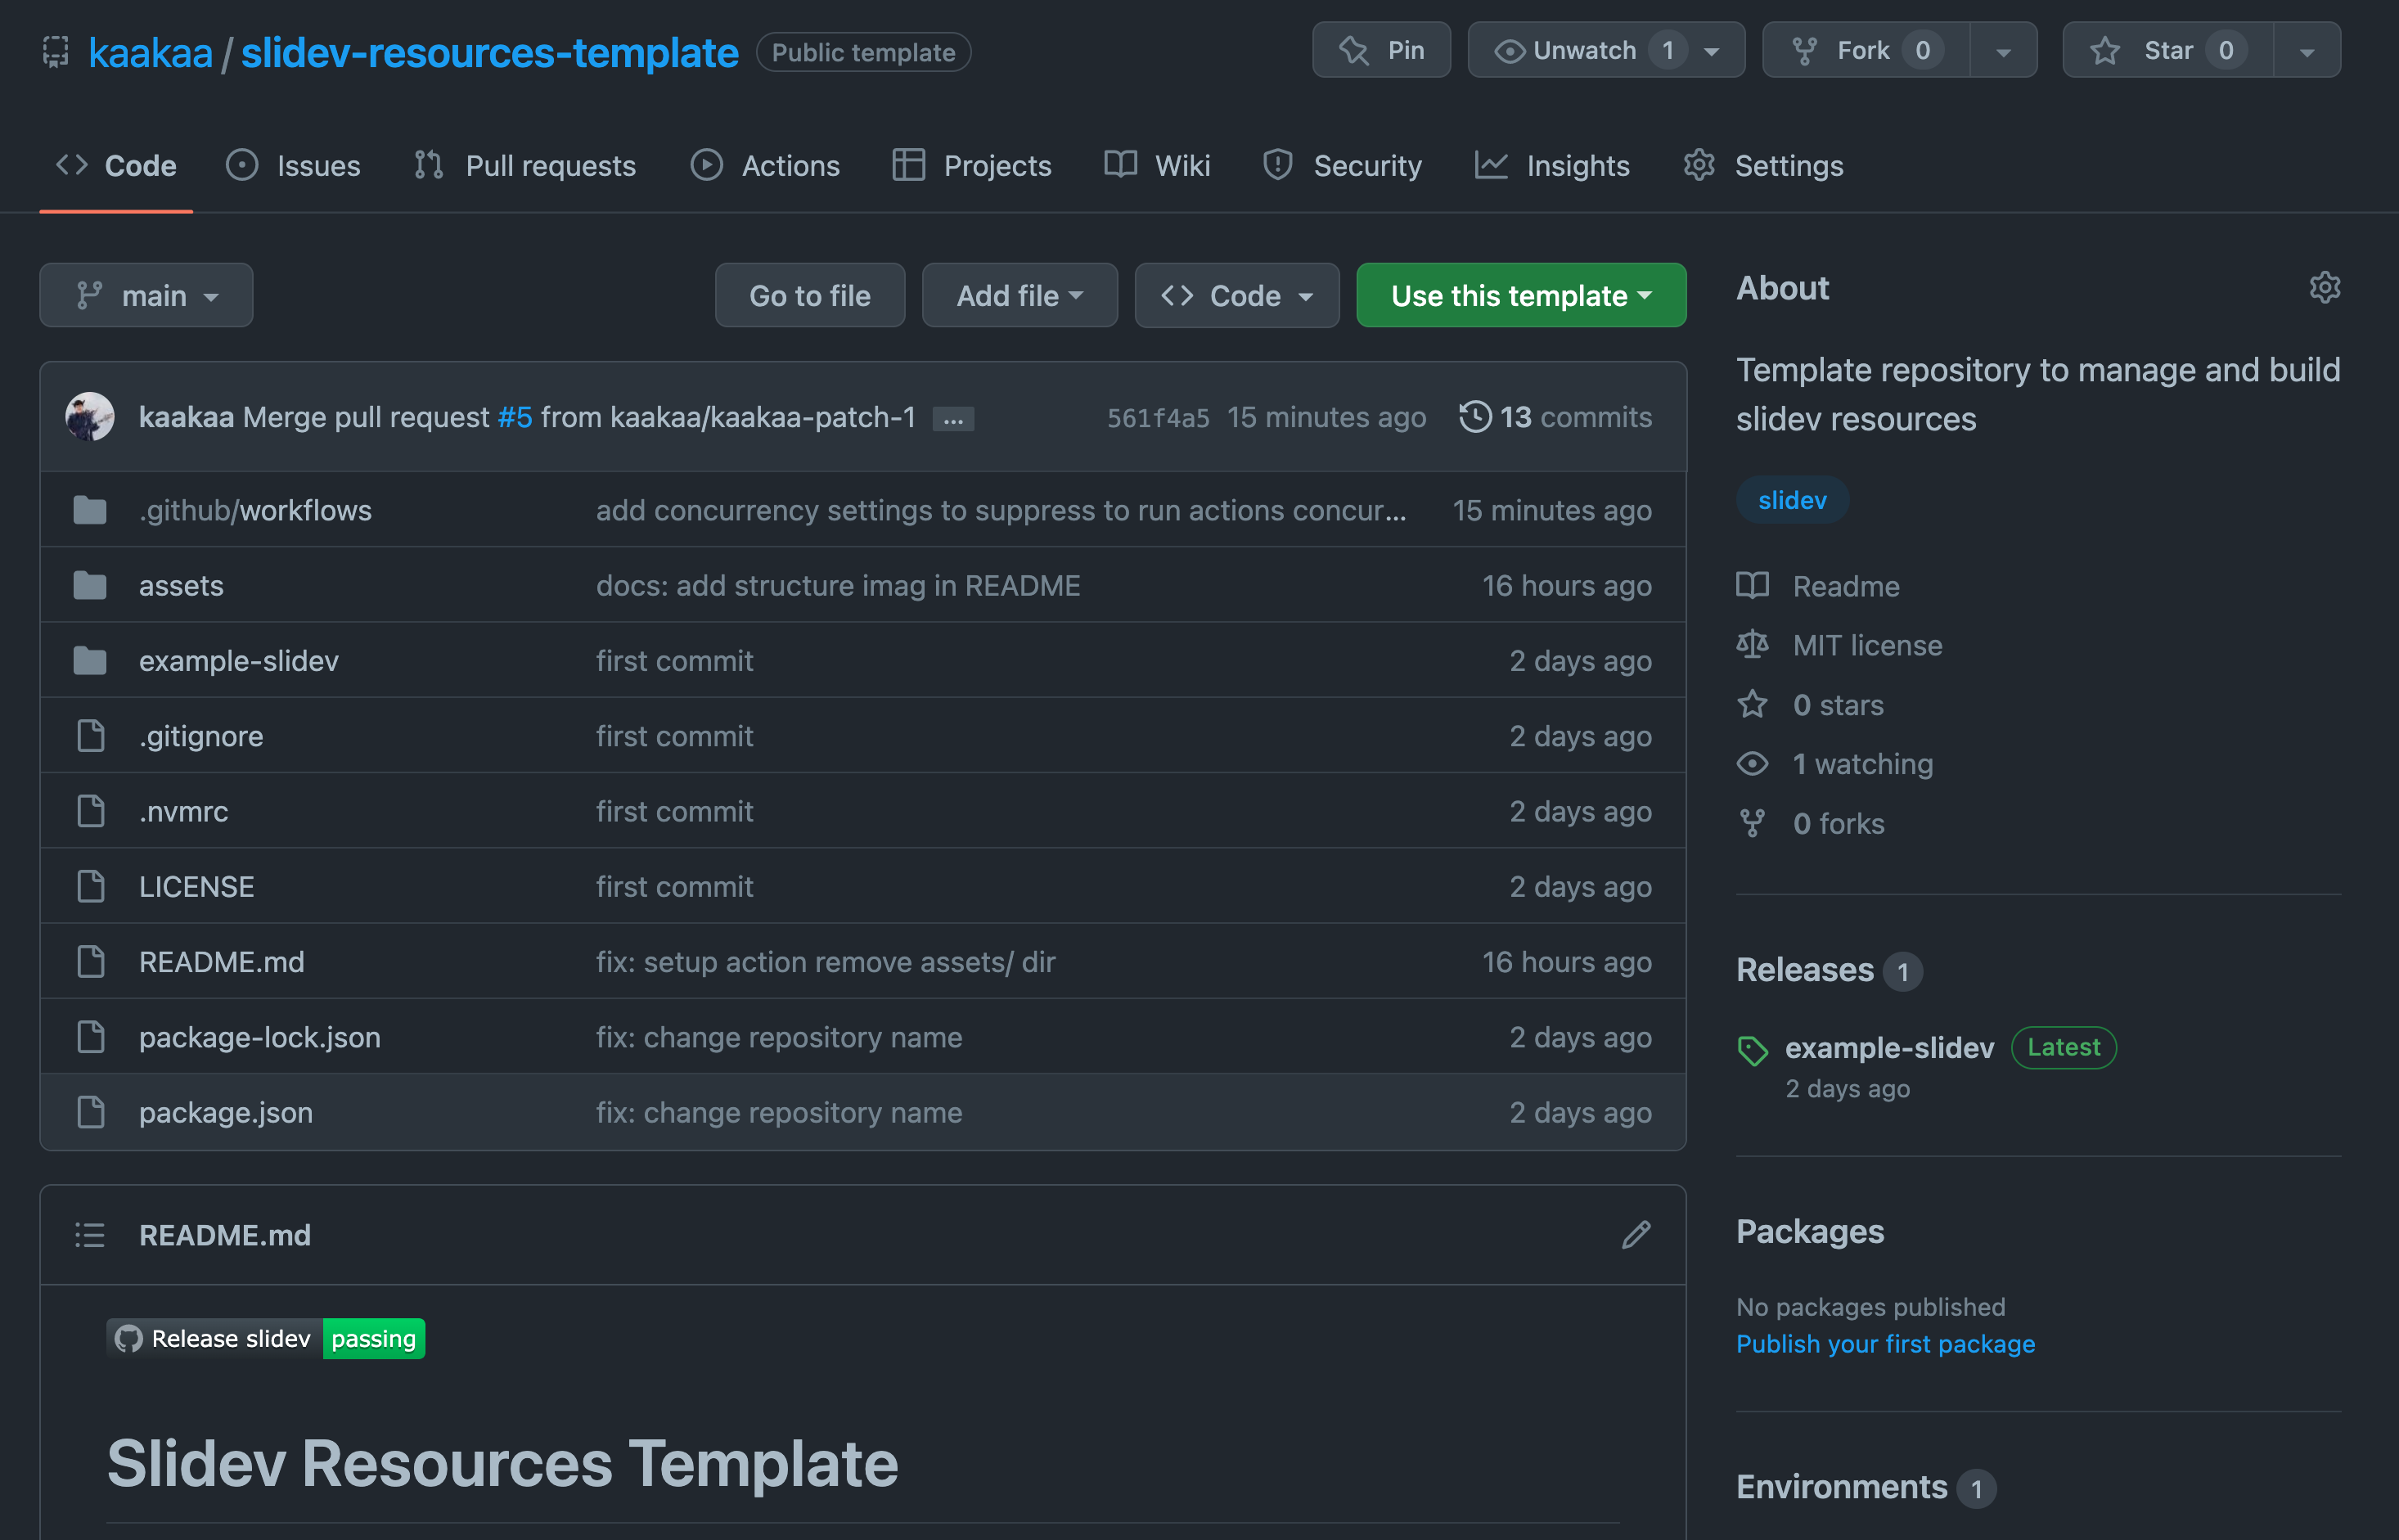Click the example-slidev release tag icon
The width and height of the screenshot is (2399, 1540).
pyautogui.click(x=1753, y=1048)
